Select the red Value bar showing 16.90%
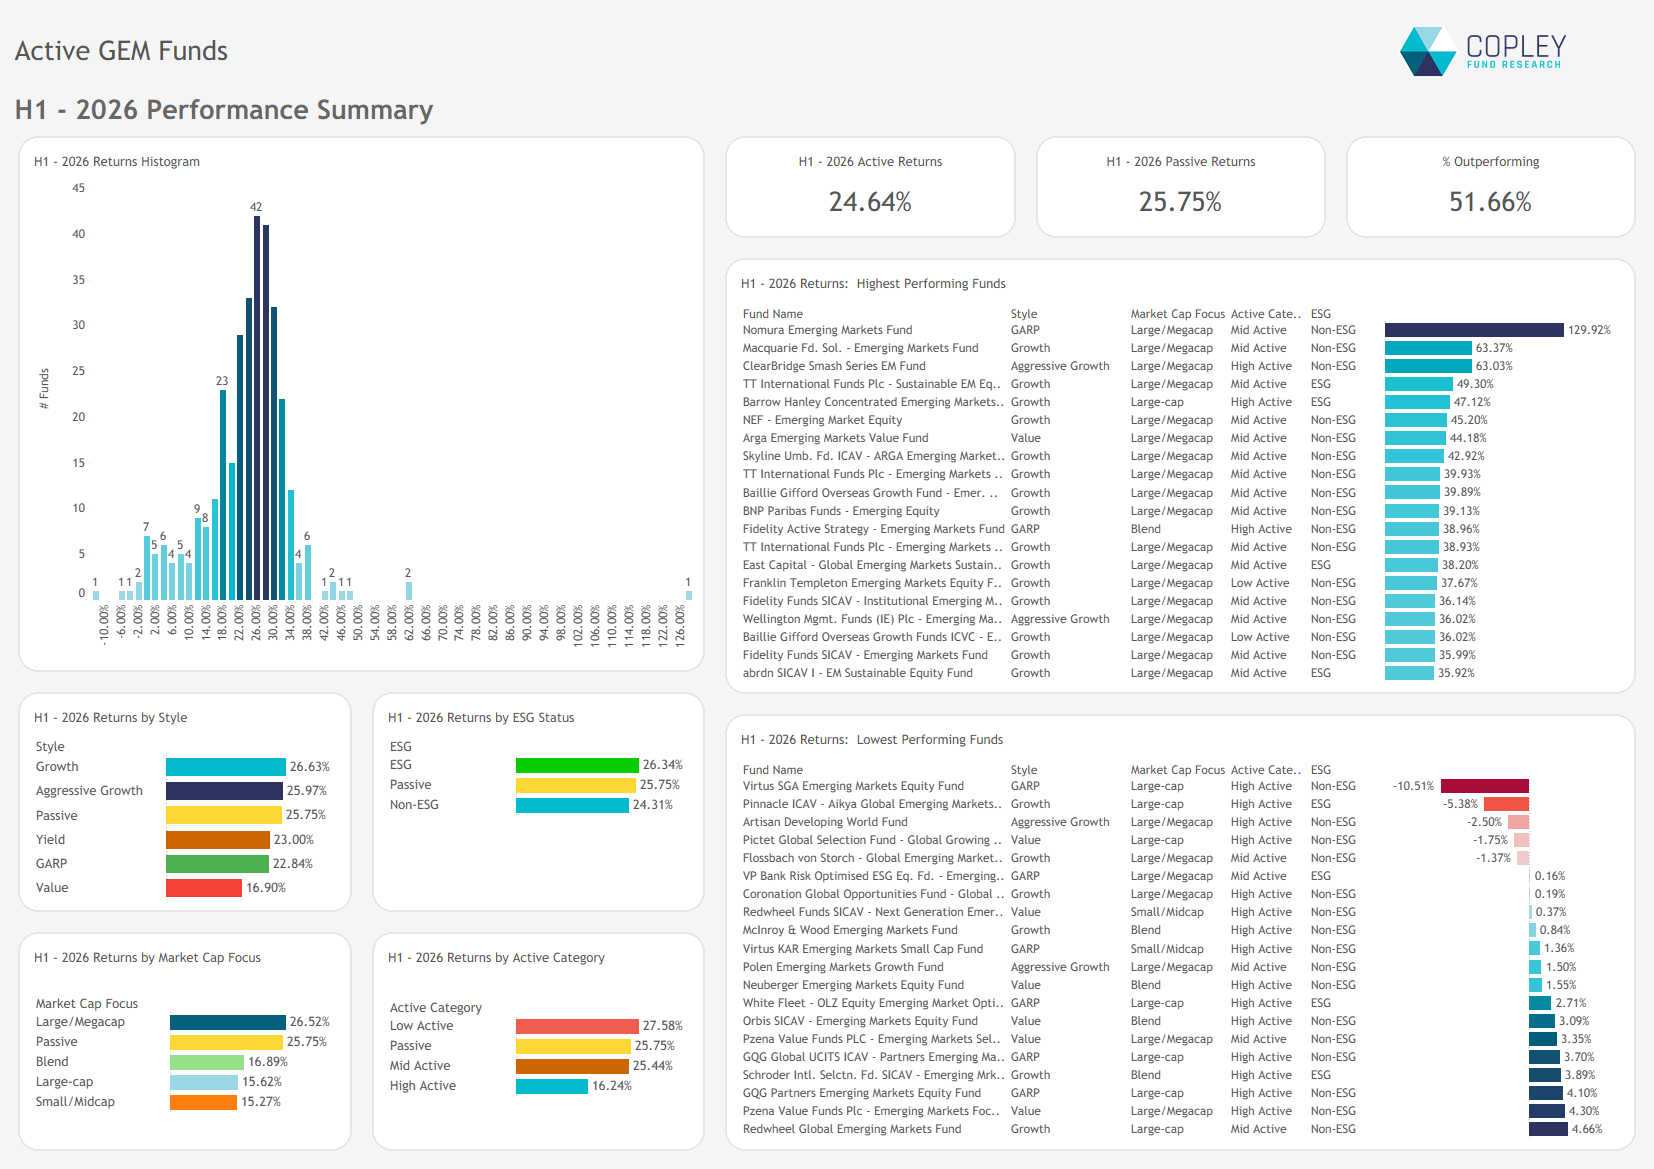 click(204, 888)
